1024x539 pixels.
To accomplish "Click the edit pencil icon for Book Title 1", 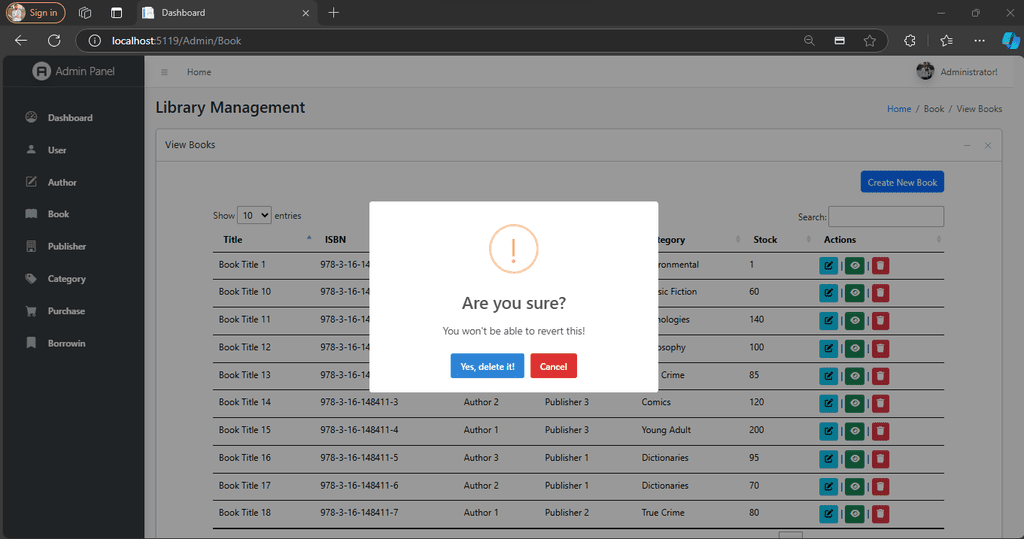I will tap(828, 266).
